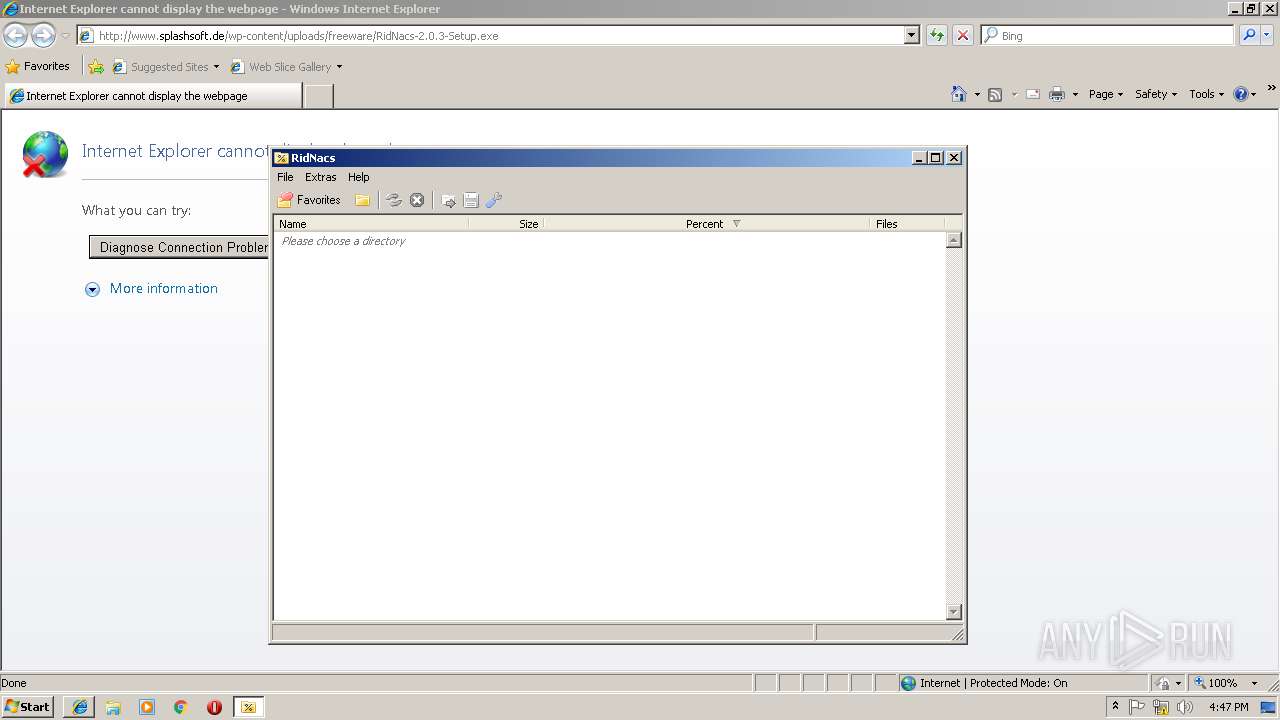
Task: Click the Internet Explorer Back button
Action: [x=16, y=36]
